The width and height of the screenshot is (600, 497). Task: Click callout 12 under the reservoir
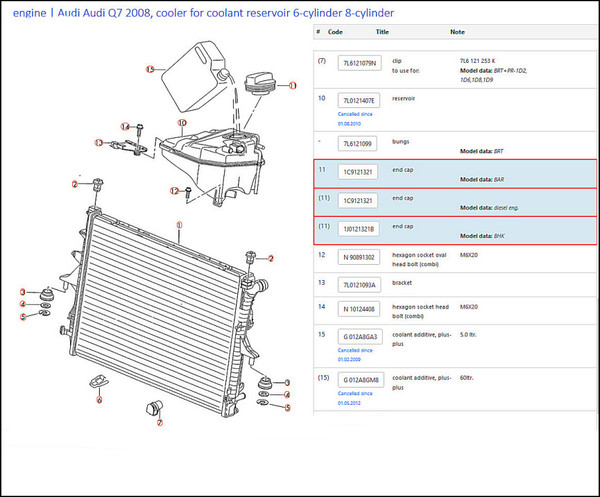(x=173, y=191)
